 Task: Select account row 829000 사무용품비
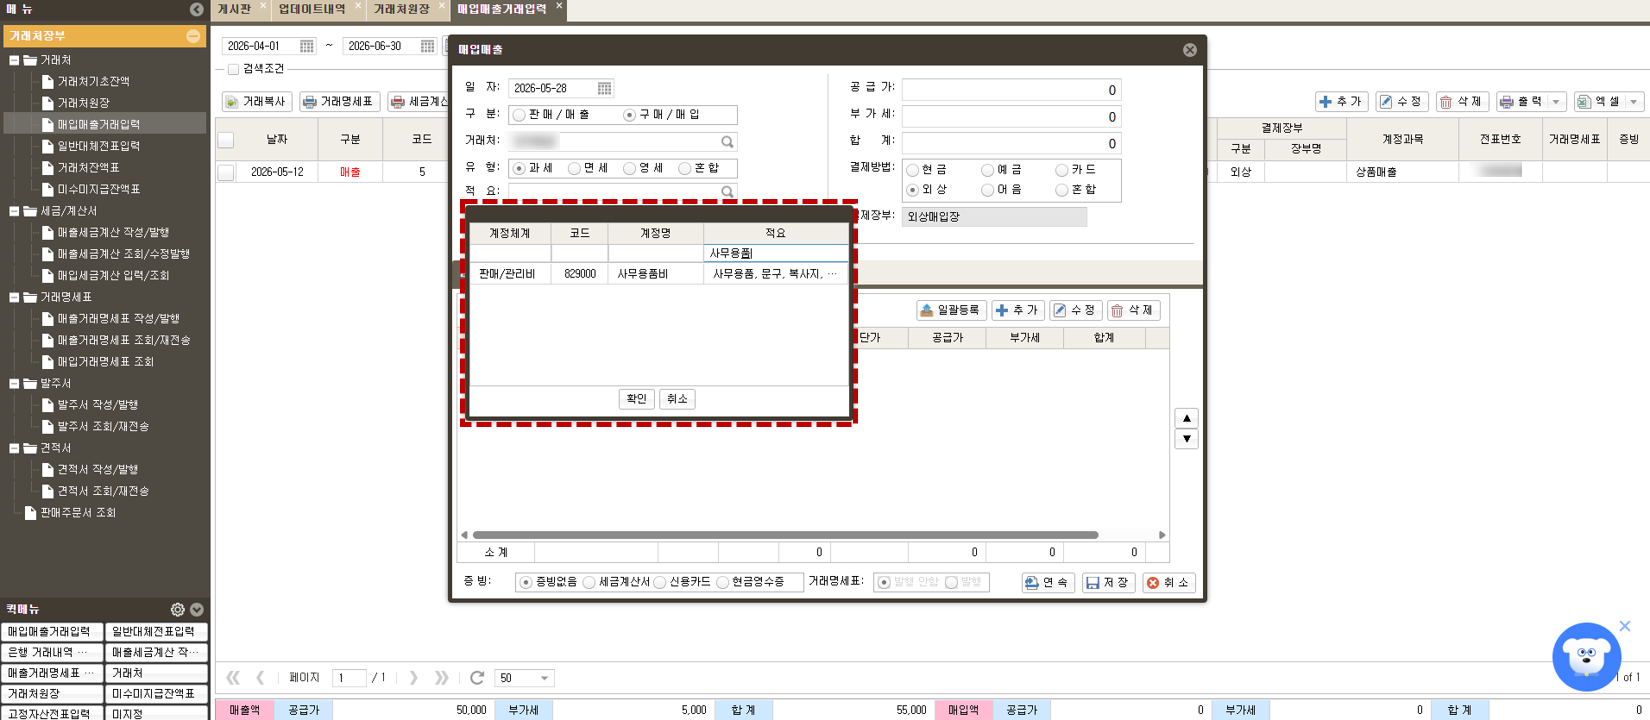coord(659,273)
